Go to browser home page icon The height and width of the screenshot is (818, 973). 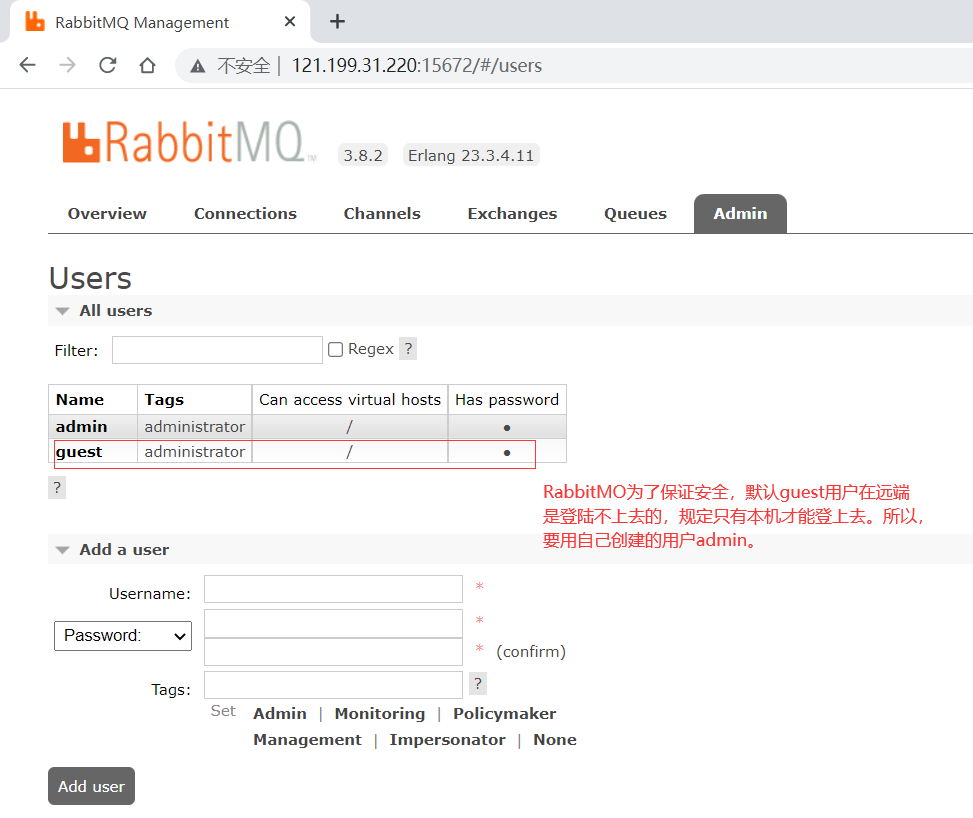click(148, 65)
